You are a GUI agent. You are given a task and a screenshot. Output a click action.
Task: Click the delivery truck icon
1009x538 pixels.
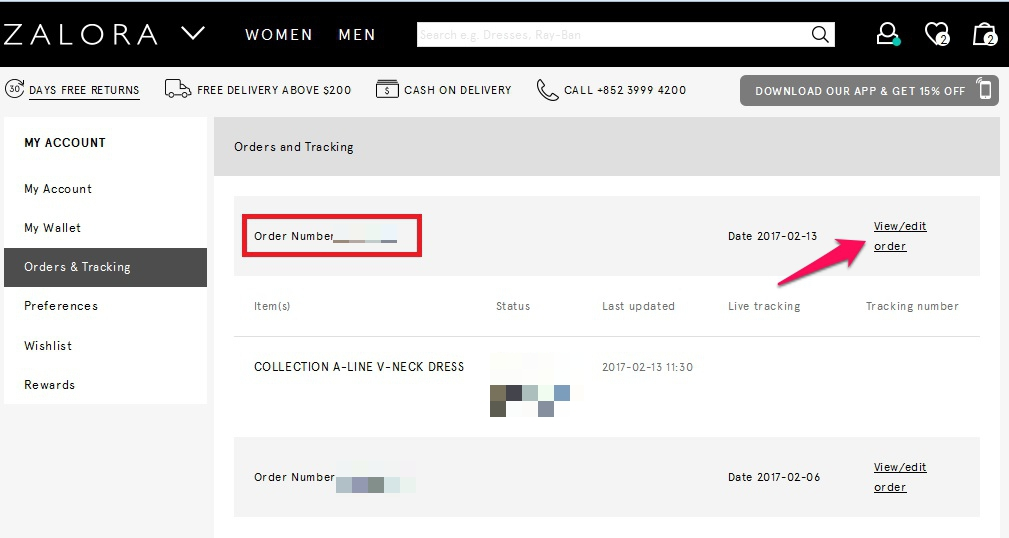click(x=178, y=89)
